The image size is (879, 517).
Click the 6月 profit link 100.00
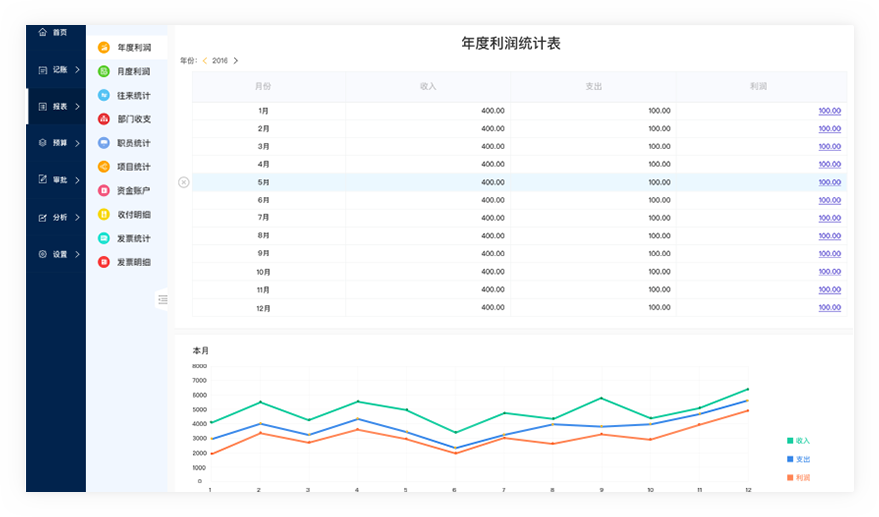tap(830, 200)
